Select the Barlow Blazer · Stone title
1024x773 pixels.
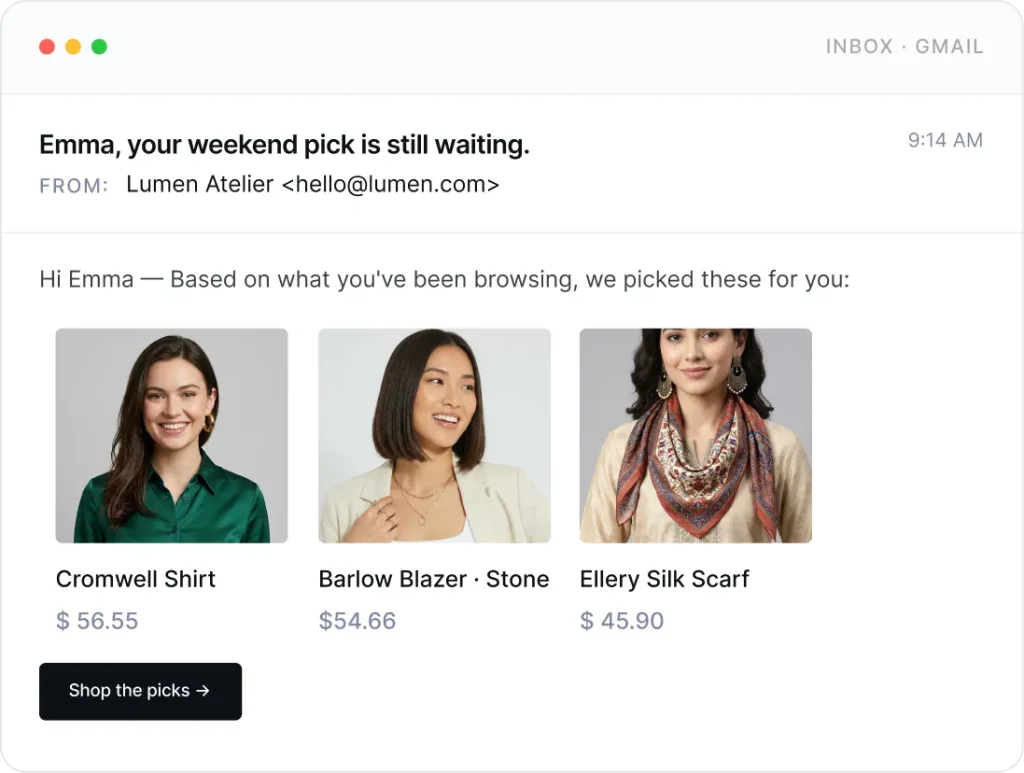pos(434,579)
